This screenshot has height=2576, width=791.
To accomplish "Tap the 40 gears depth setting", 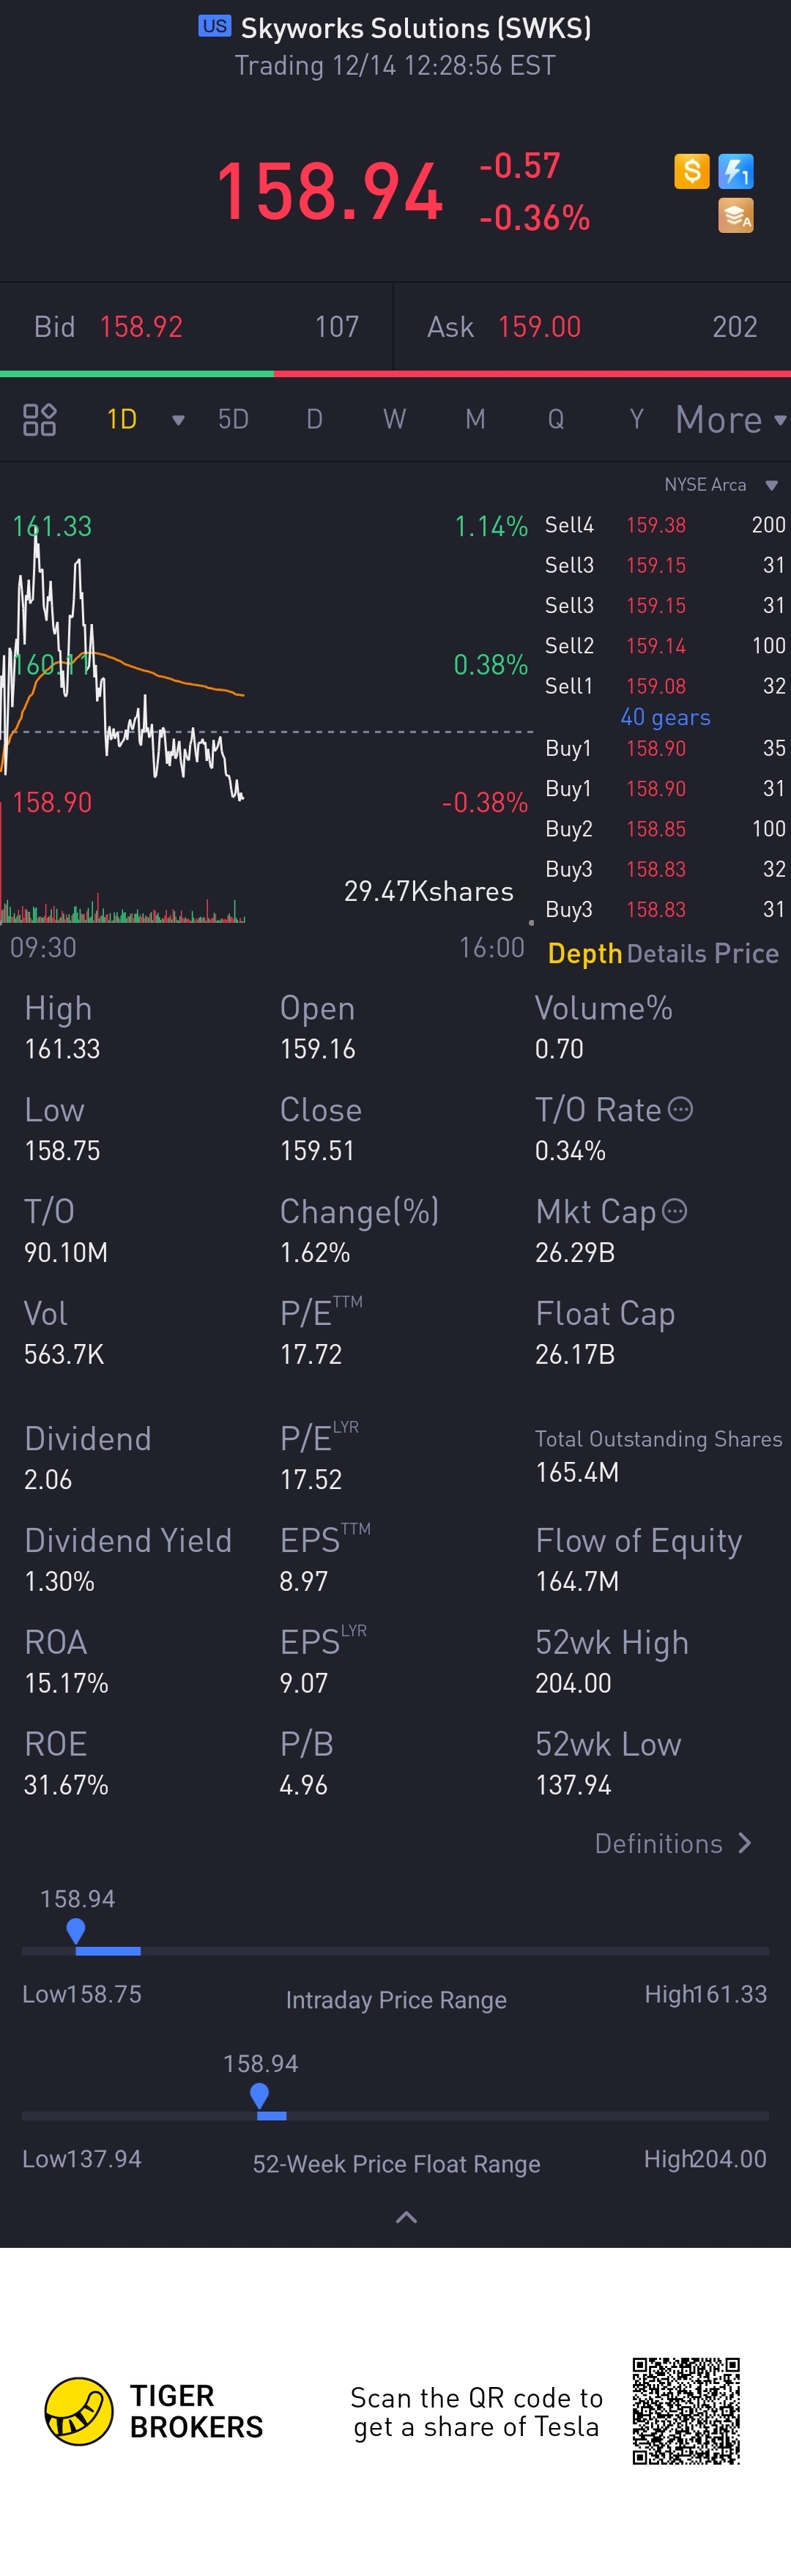I will click(665, 717).
